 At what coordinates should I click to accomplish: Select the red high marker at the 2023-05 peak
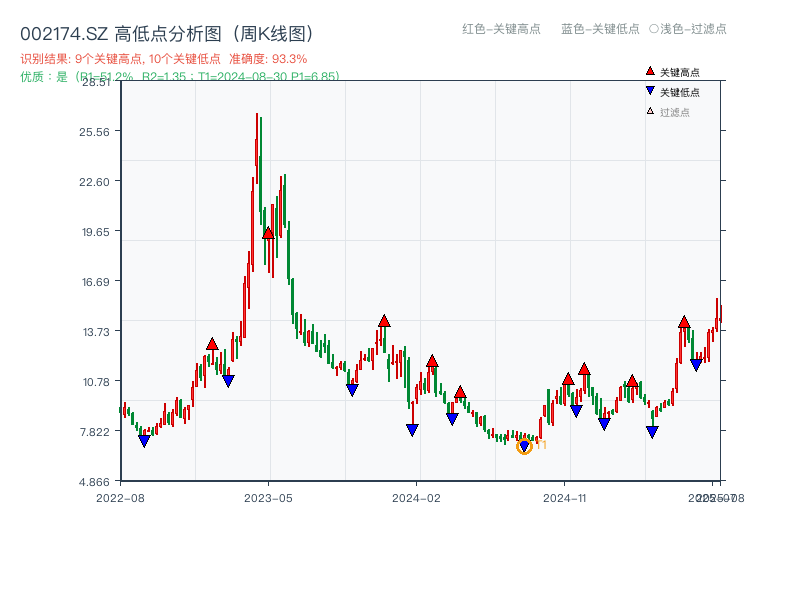[266, 232]
